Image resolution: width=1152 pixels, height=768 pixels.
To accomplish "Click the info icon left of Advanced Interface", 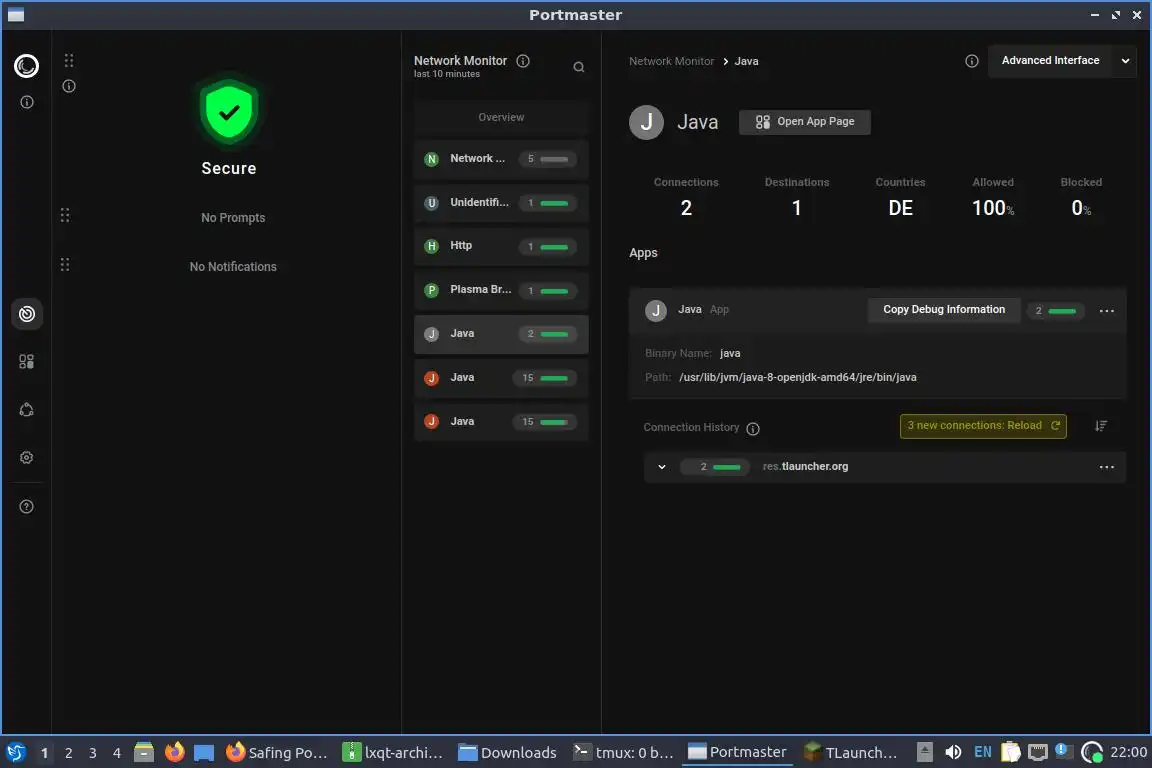I will click(972, 61).
